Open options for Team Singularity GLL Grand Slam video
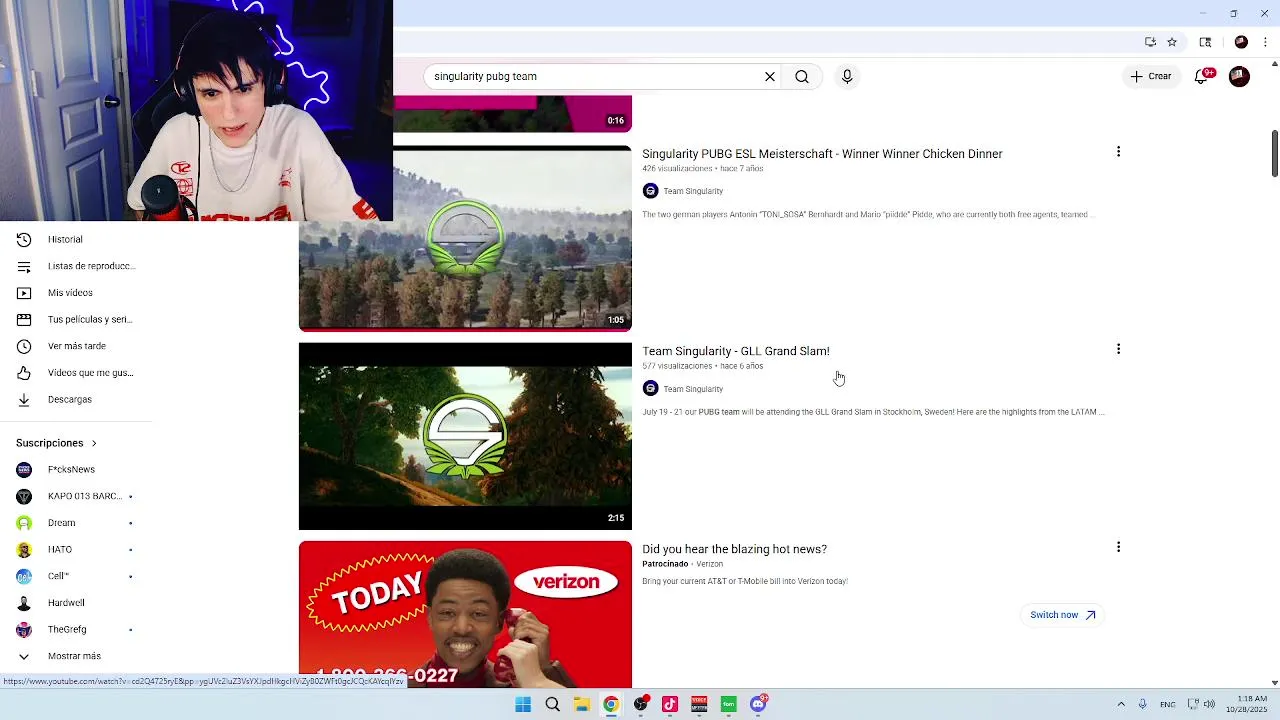Viewport: 1280px width, 720px height. pyautogui.click(x=1118, y=349)
